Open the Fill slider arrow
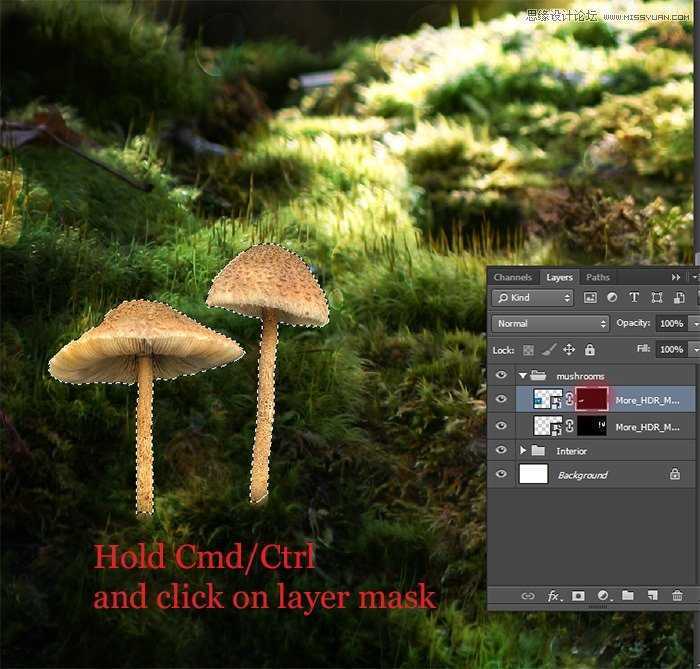 click(x=695, y=349)
